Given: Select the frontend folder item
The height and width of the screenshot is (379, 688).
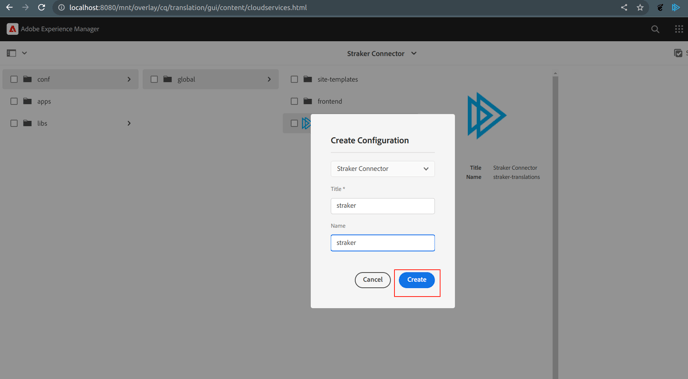Looking at the screenshot, I should [329, 101].
